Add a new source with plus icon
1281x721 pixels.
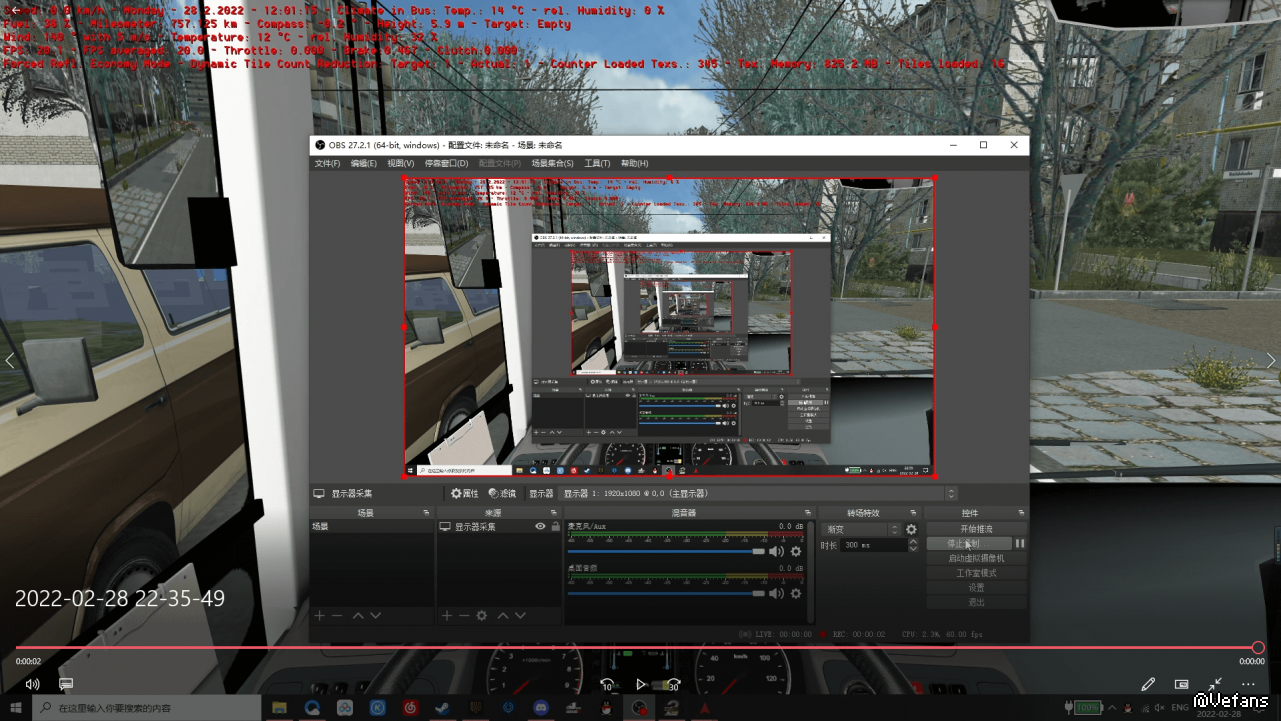(x=447, y=616)
